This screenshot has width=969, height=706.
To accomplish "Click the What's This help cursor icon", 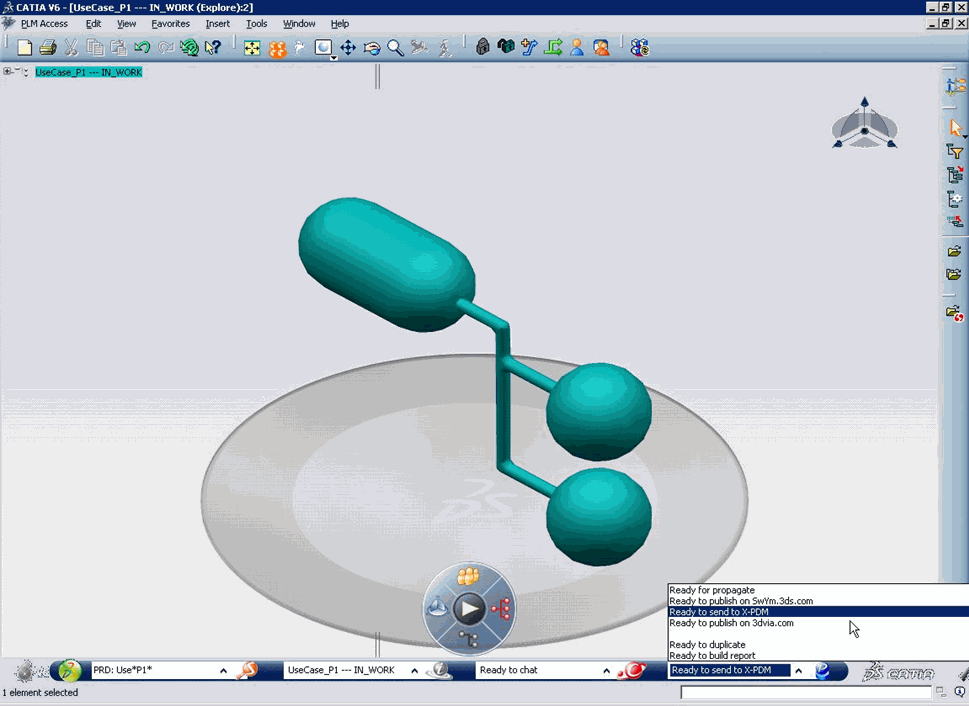I will pyautogui.click(x=213, y=48).
